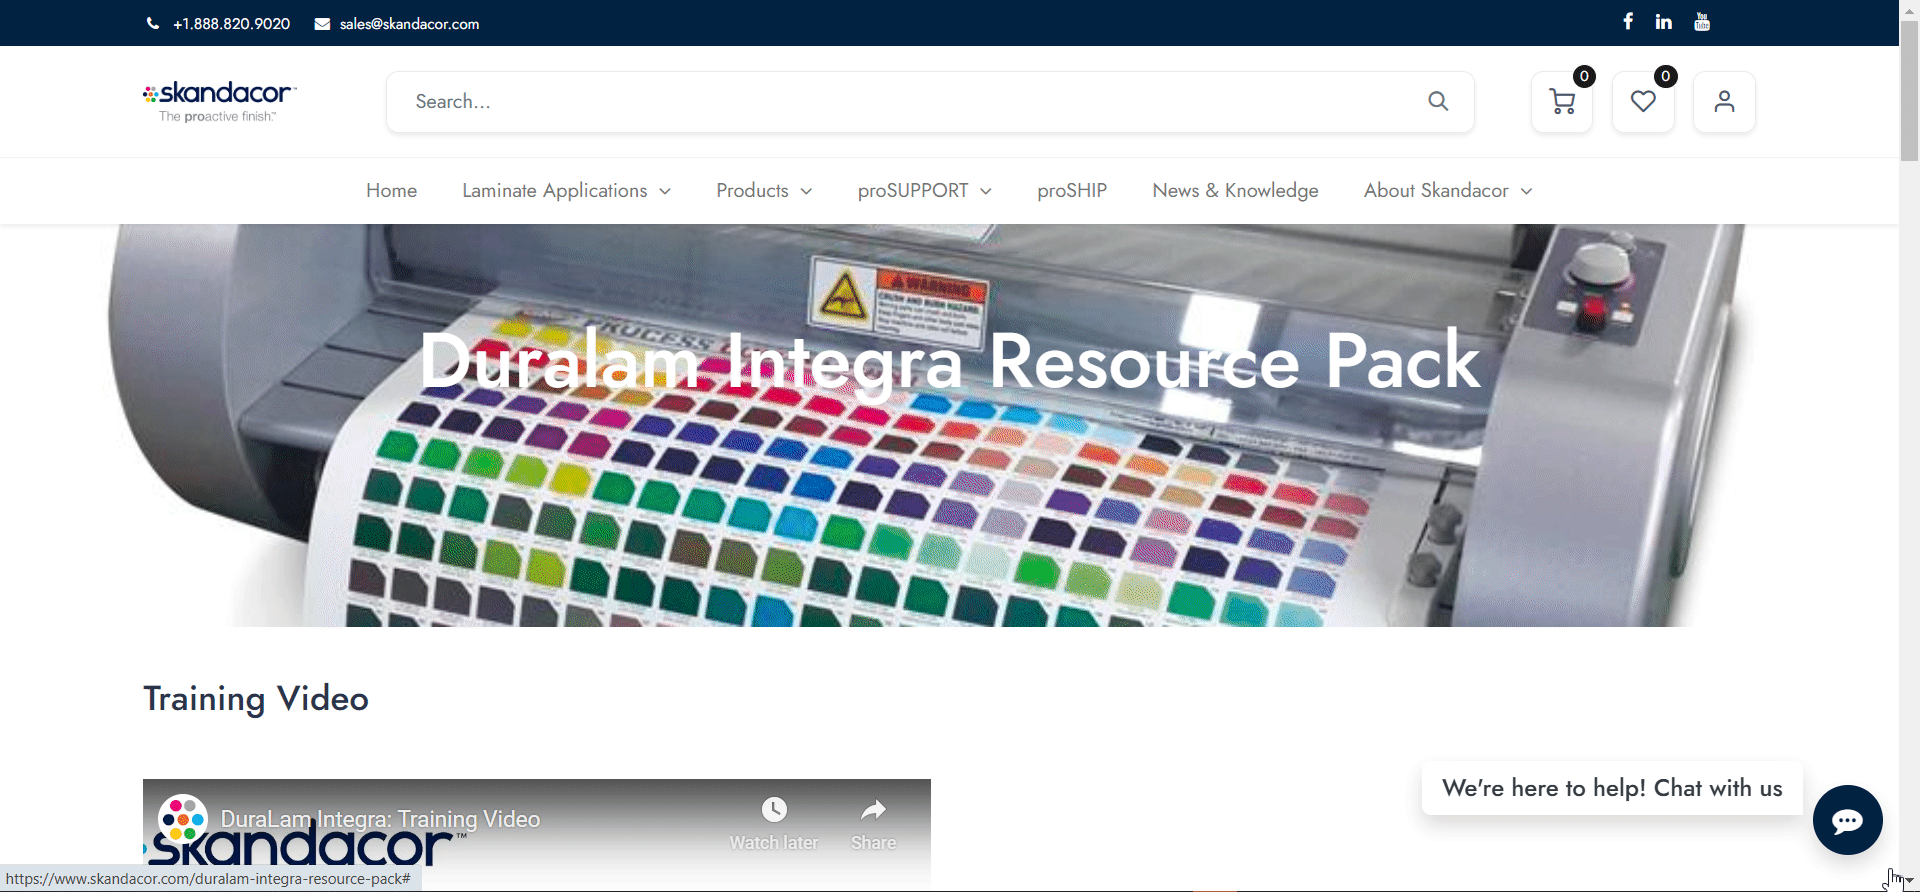Open the shopping cart

[x=1562, y=102]
